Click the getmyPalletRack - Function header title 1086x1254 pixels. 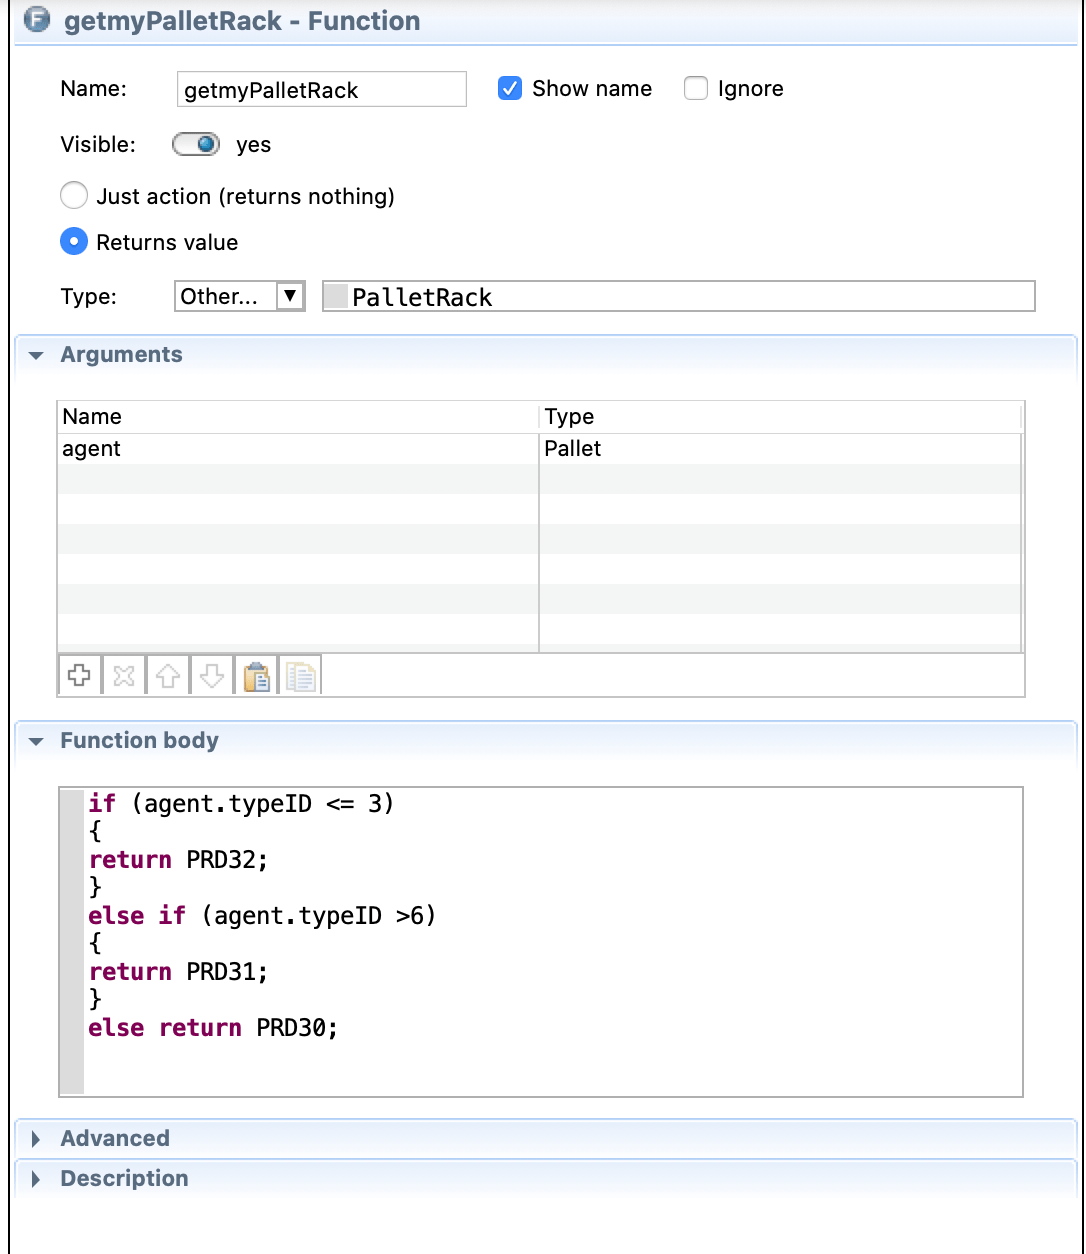242,21
